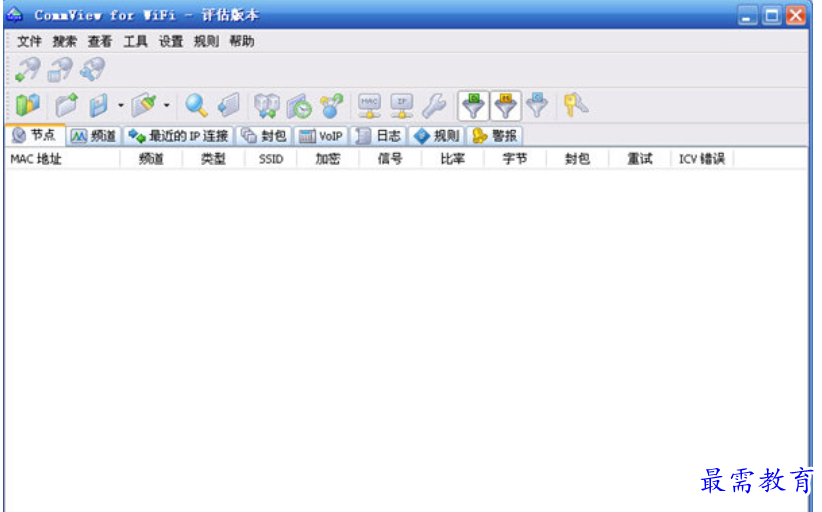Open the 文件 menu

click(29, 41)
